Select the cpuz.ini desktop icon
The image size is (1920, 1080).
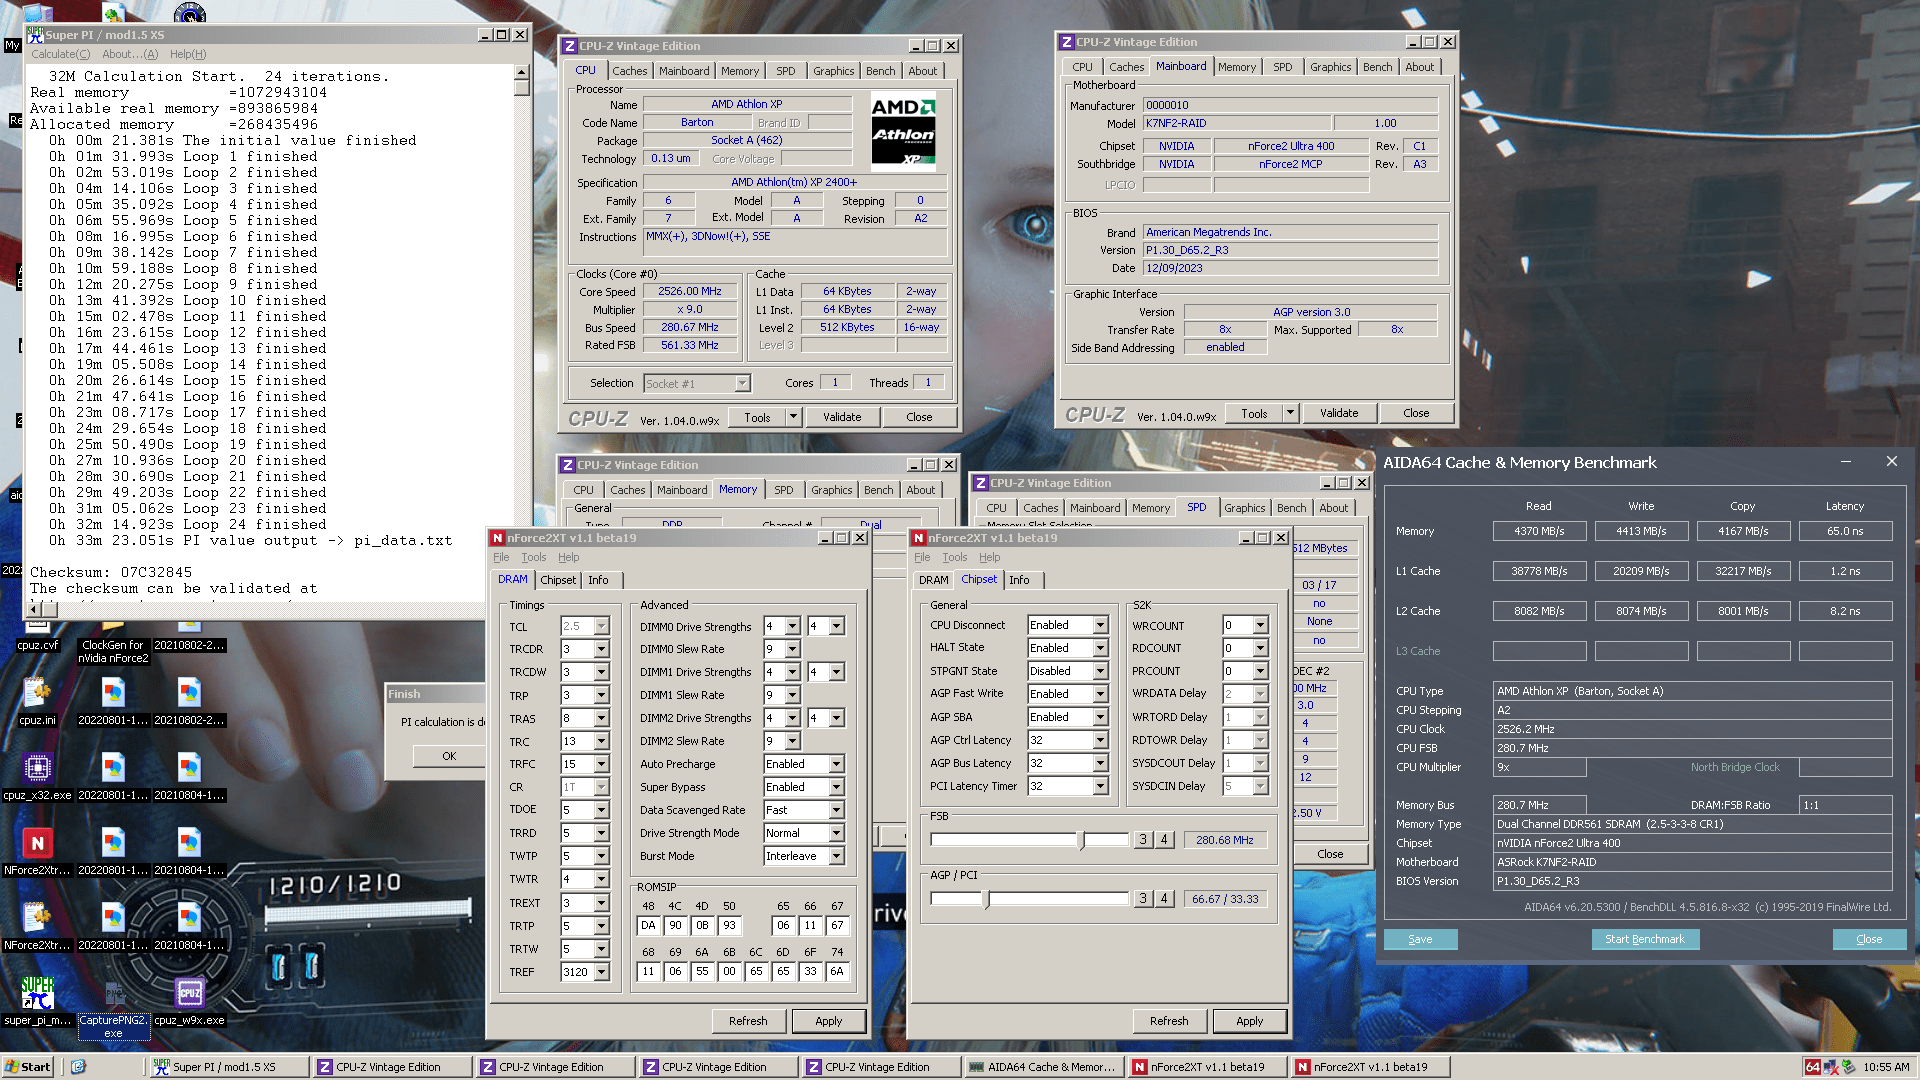click(37, 699)
